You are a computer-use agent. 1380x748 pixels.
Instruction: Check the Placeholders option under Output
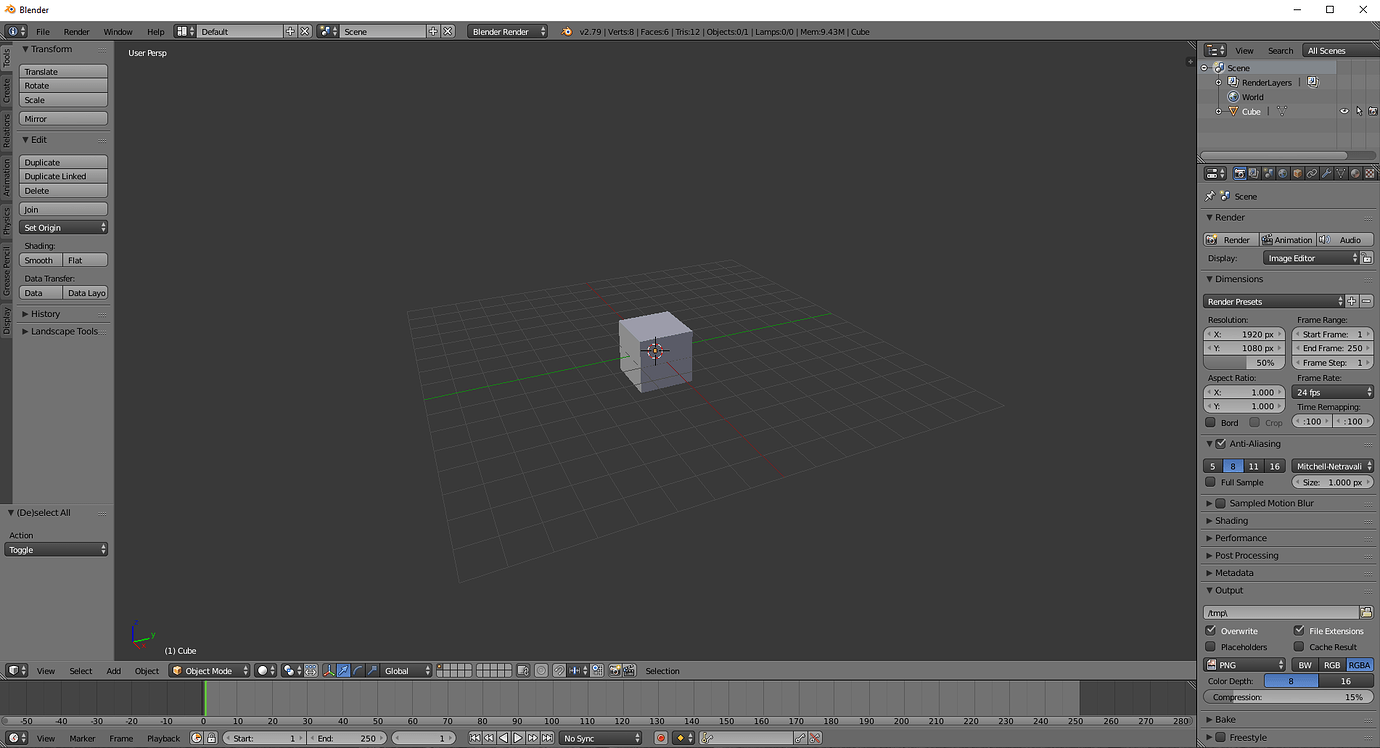tap(1210, 646)
